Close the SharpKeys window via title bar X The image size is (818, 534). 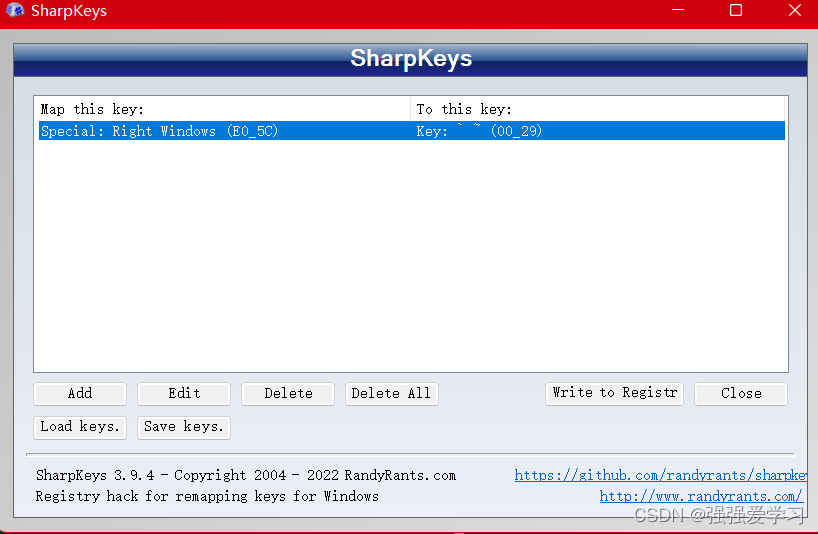coord(795,10)
